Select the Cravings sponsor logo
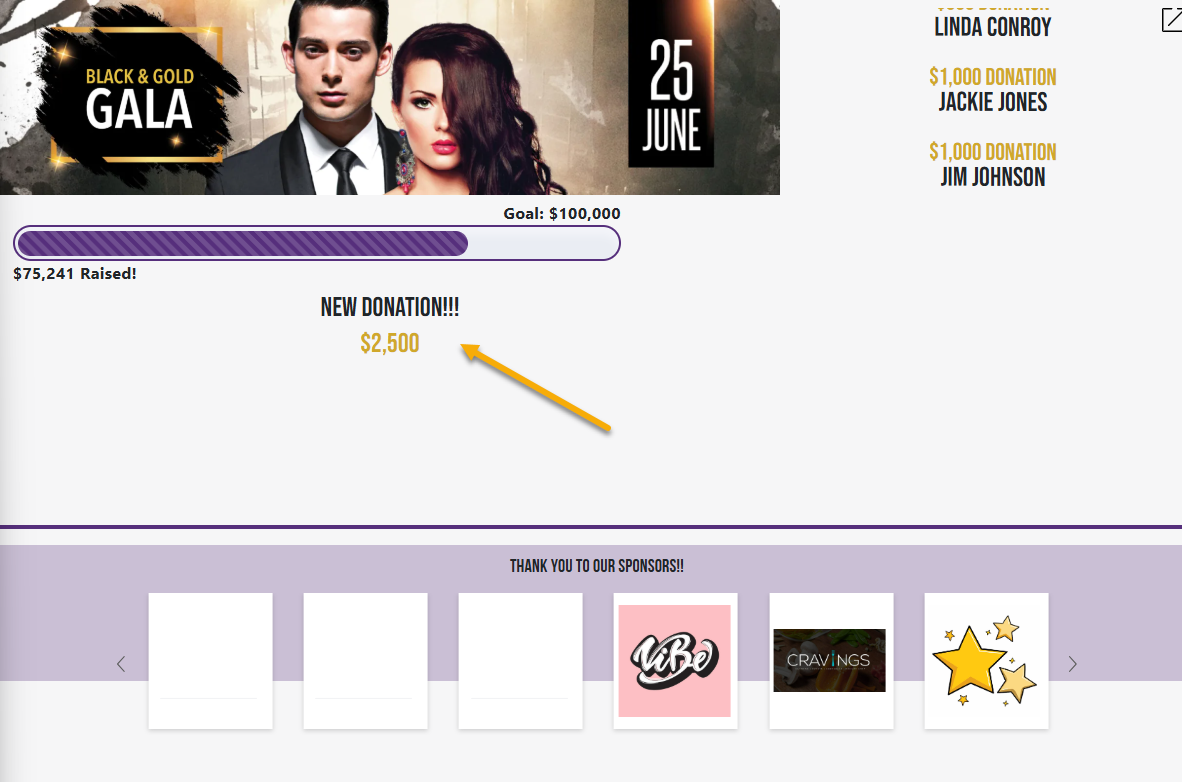The width and height of the screenshot is (1182, 782). 830,661
